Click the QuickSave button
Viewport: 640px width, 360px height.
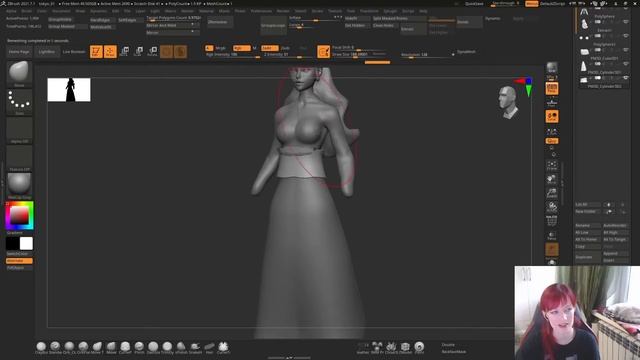click(x=474, y=4)
